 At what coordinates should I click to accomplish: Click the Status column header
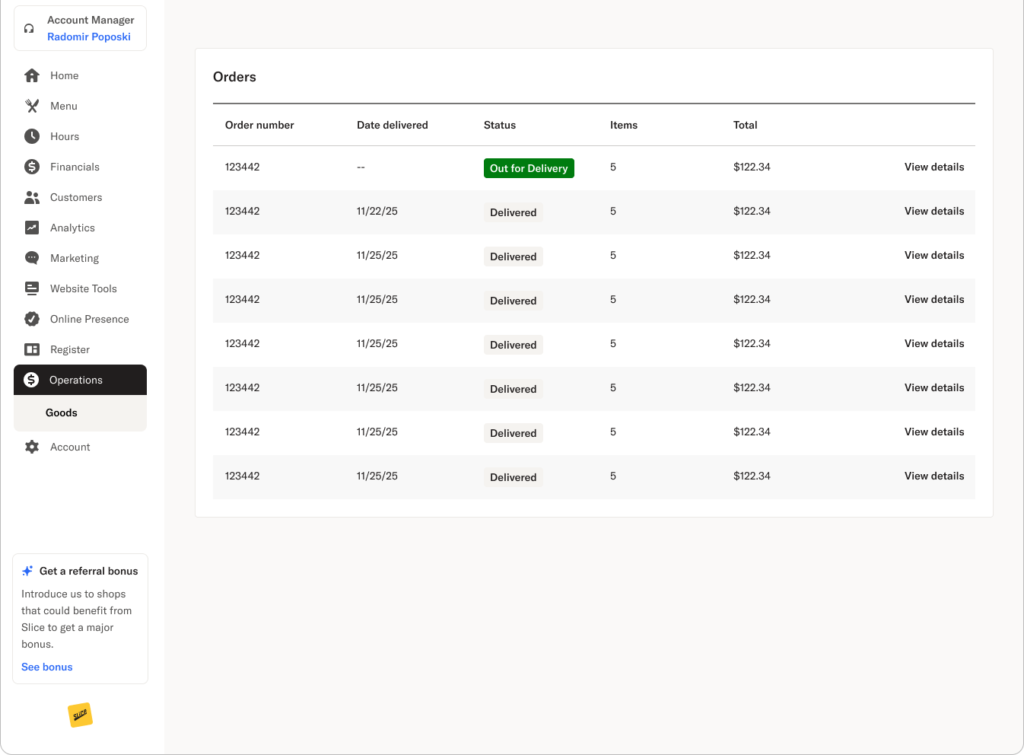[x=500, y=125]
